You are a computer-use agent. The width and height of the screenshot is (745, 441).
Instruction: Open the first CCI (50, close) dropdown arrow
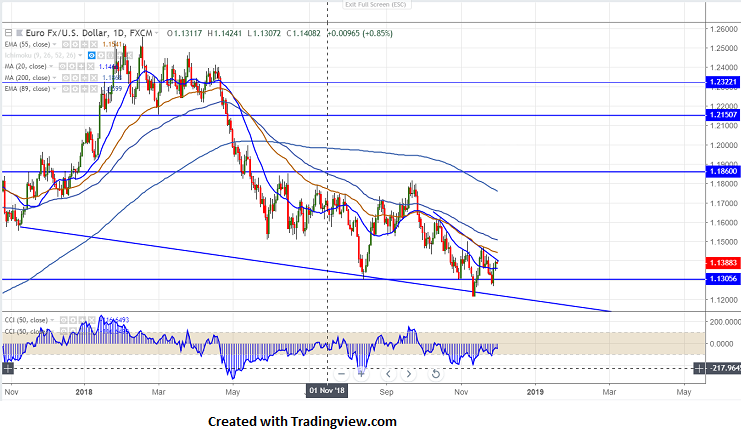click(x=52, y=320)
